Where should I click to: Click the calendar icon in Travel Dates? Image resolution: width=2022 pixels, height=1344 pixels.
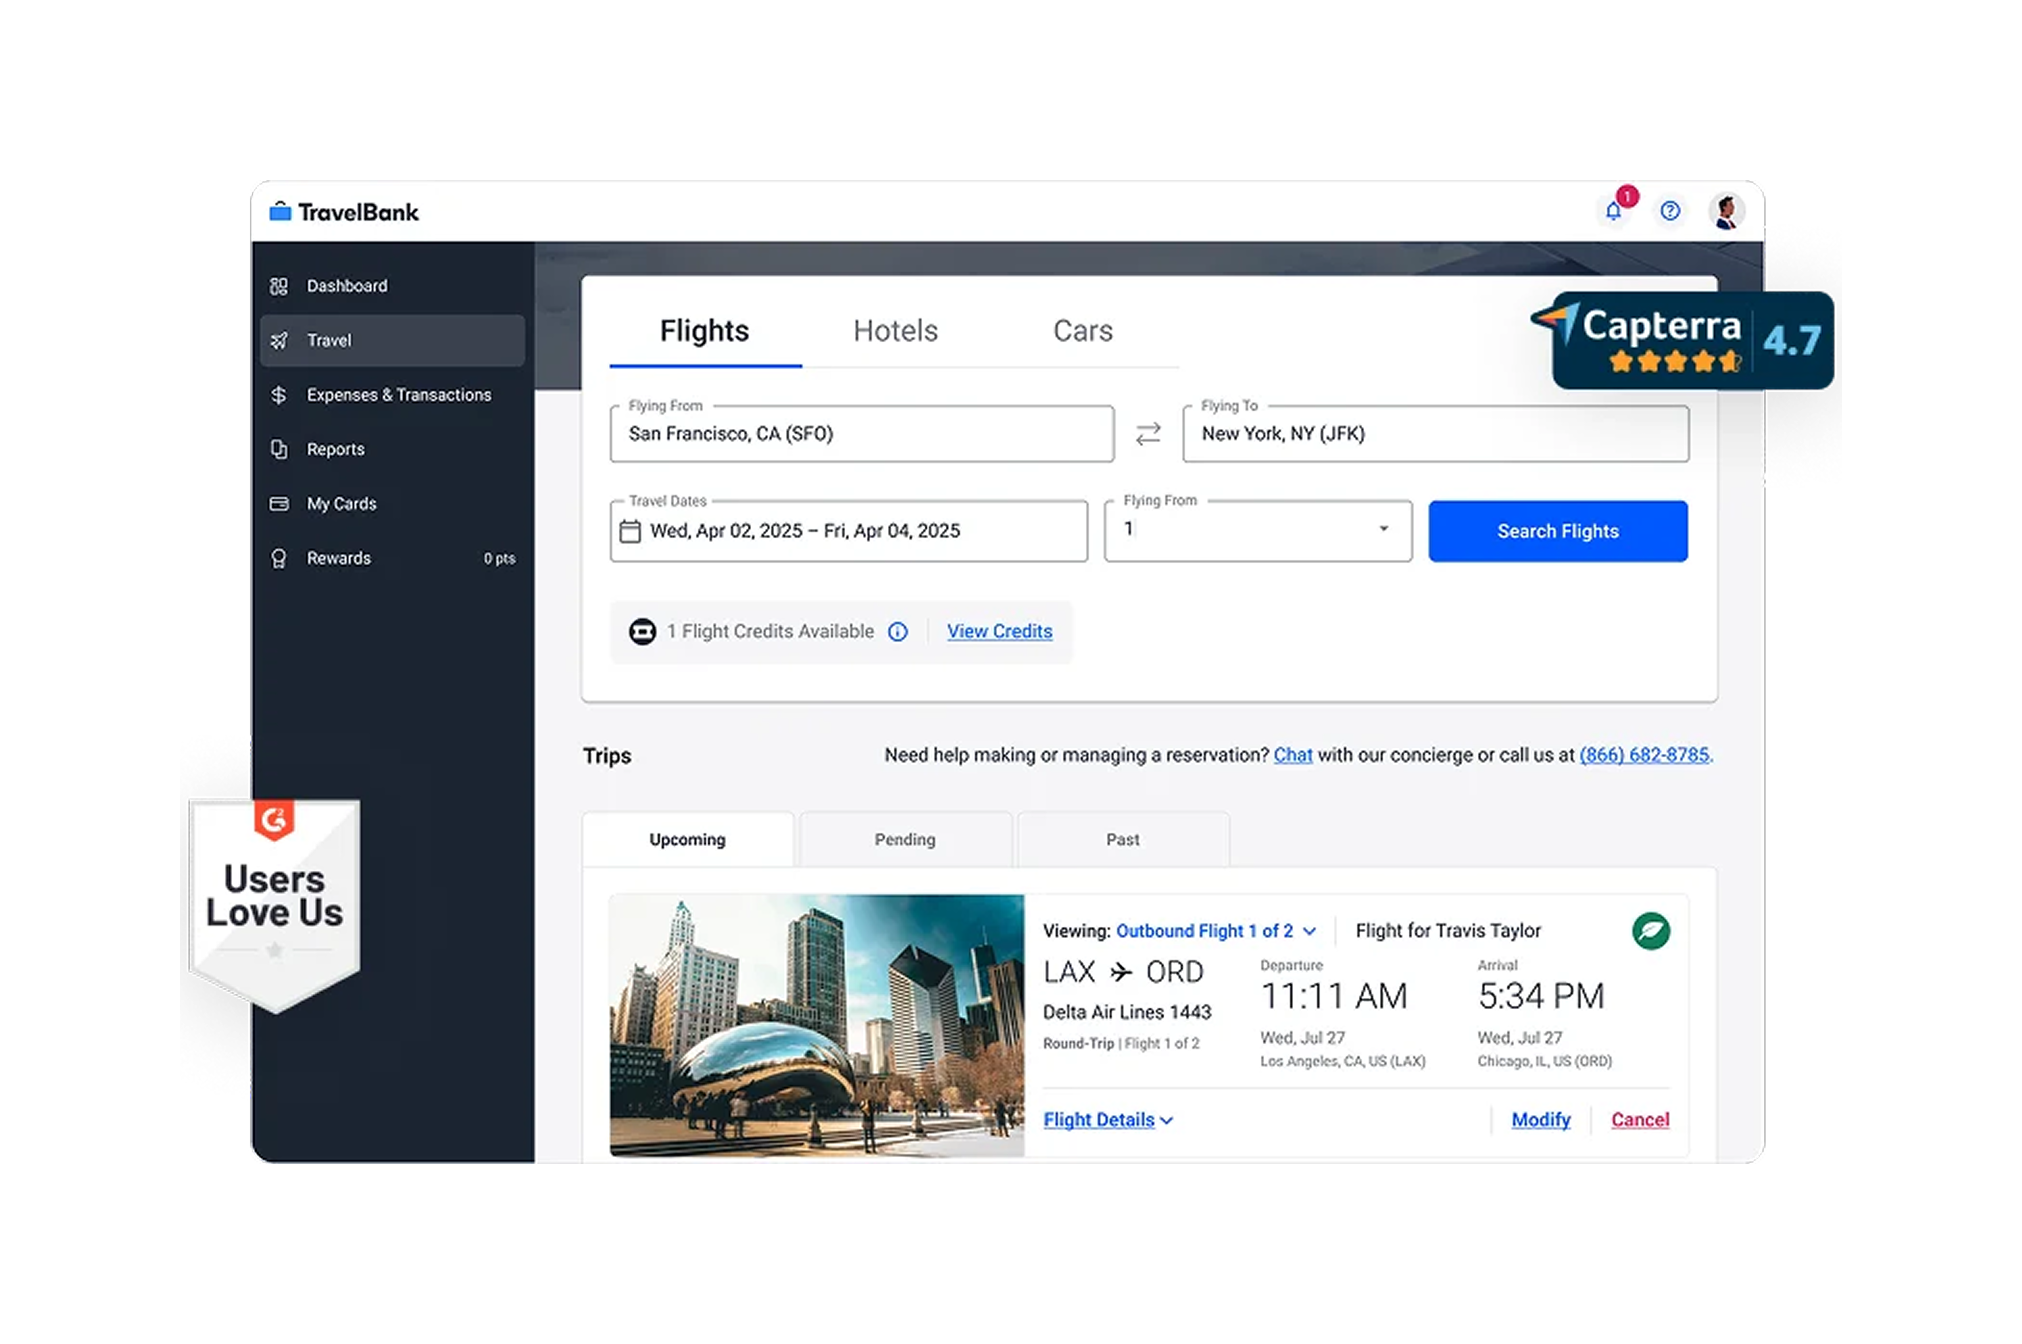point(630,531)
